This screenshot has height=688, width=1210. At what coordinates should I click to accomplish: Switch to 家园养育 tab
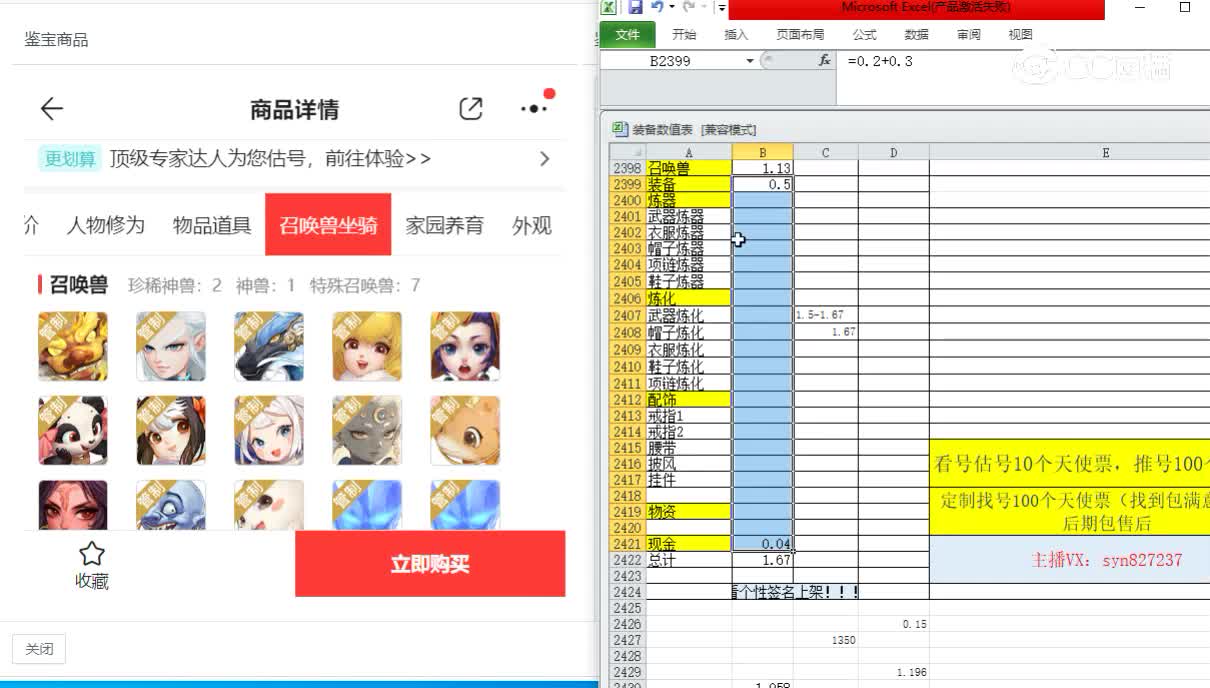(445, 225)
